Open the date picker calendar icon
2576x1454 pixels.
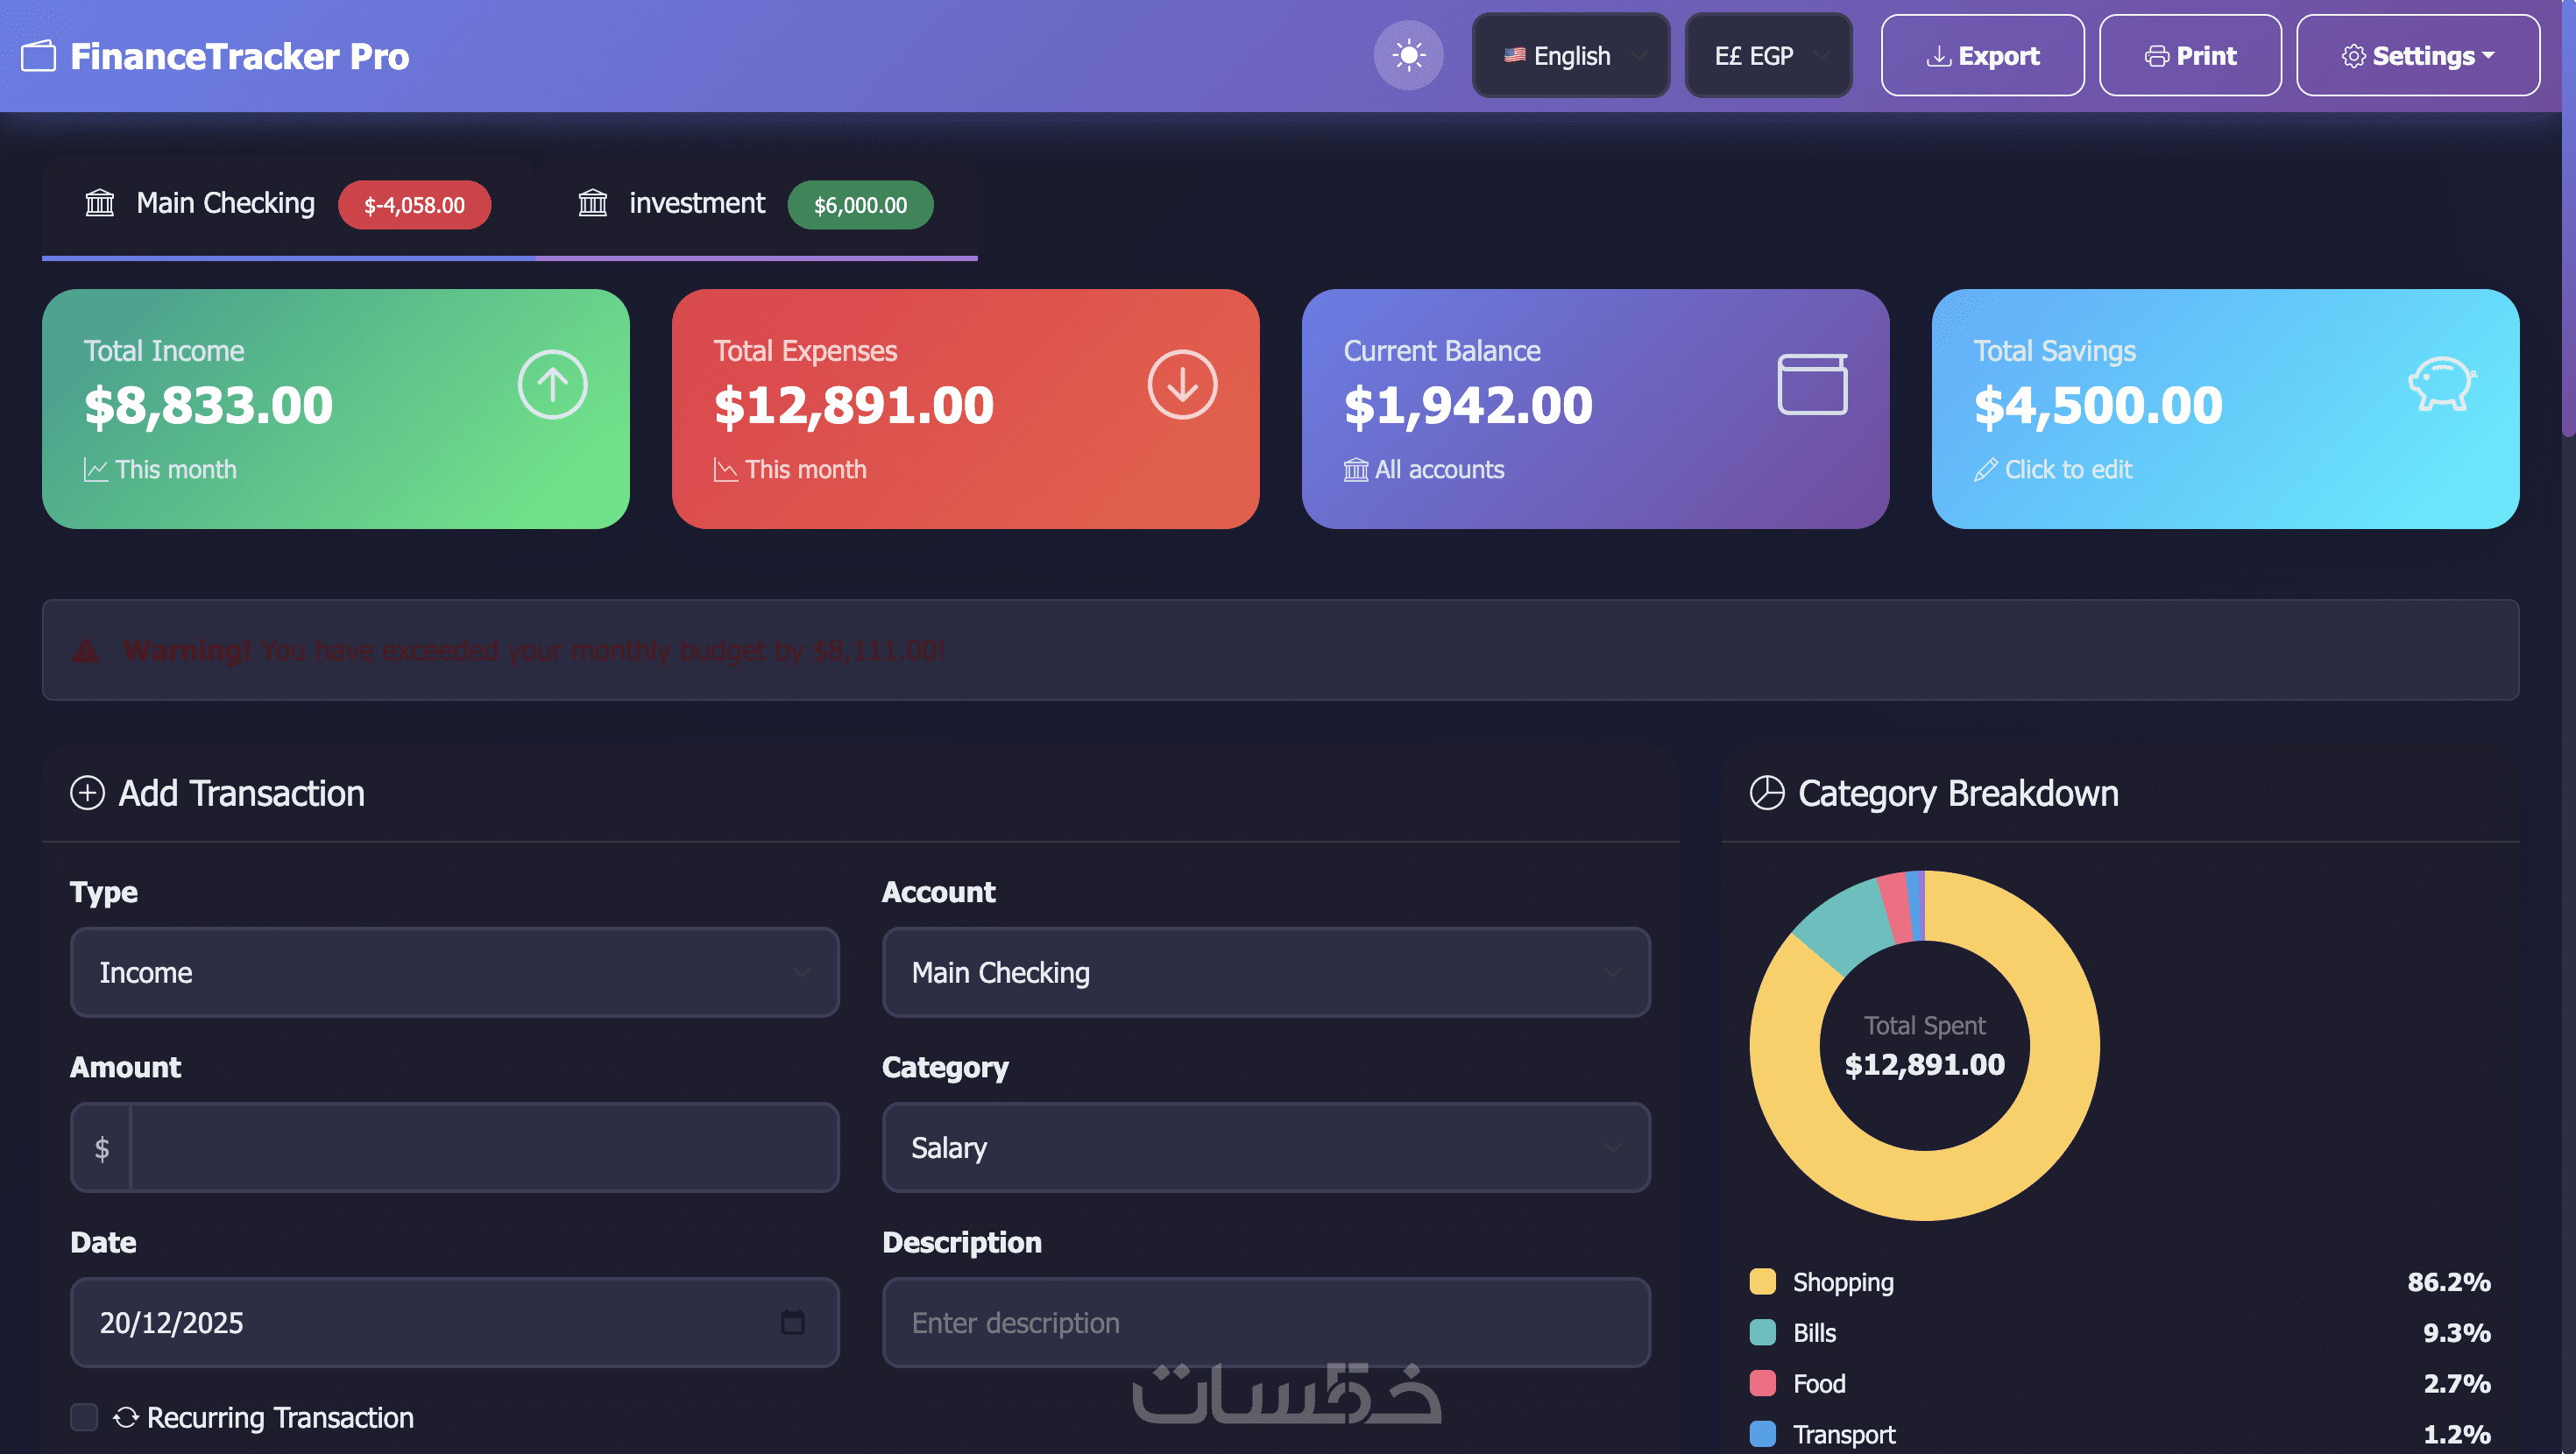pos(792,1322)
